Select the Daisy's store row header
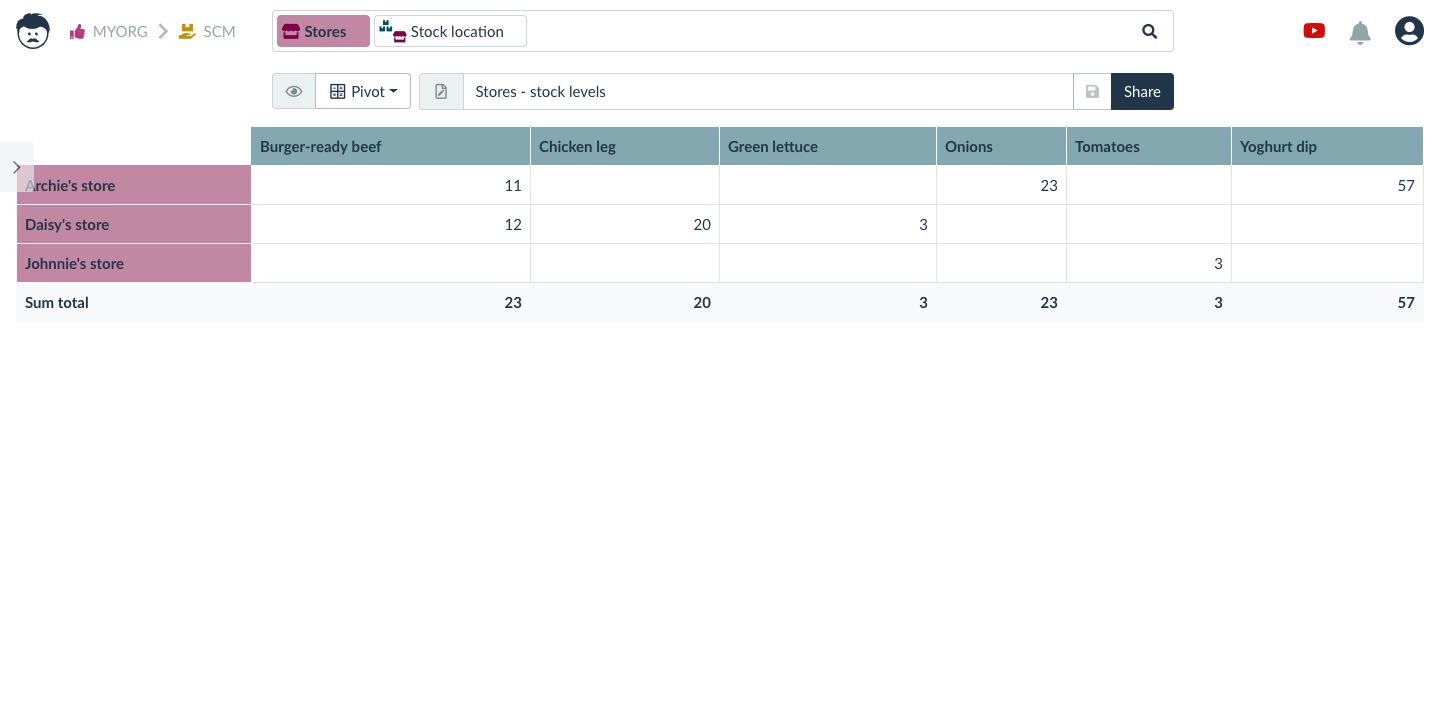The image size is (1439, 707). (134, 224)
